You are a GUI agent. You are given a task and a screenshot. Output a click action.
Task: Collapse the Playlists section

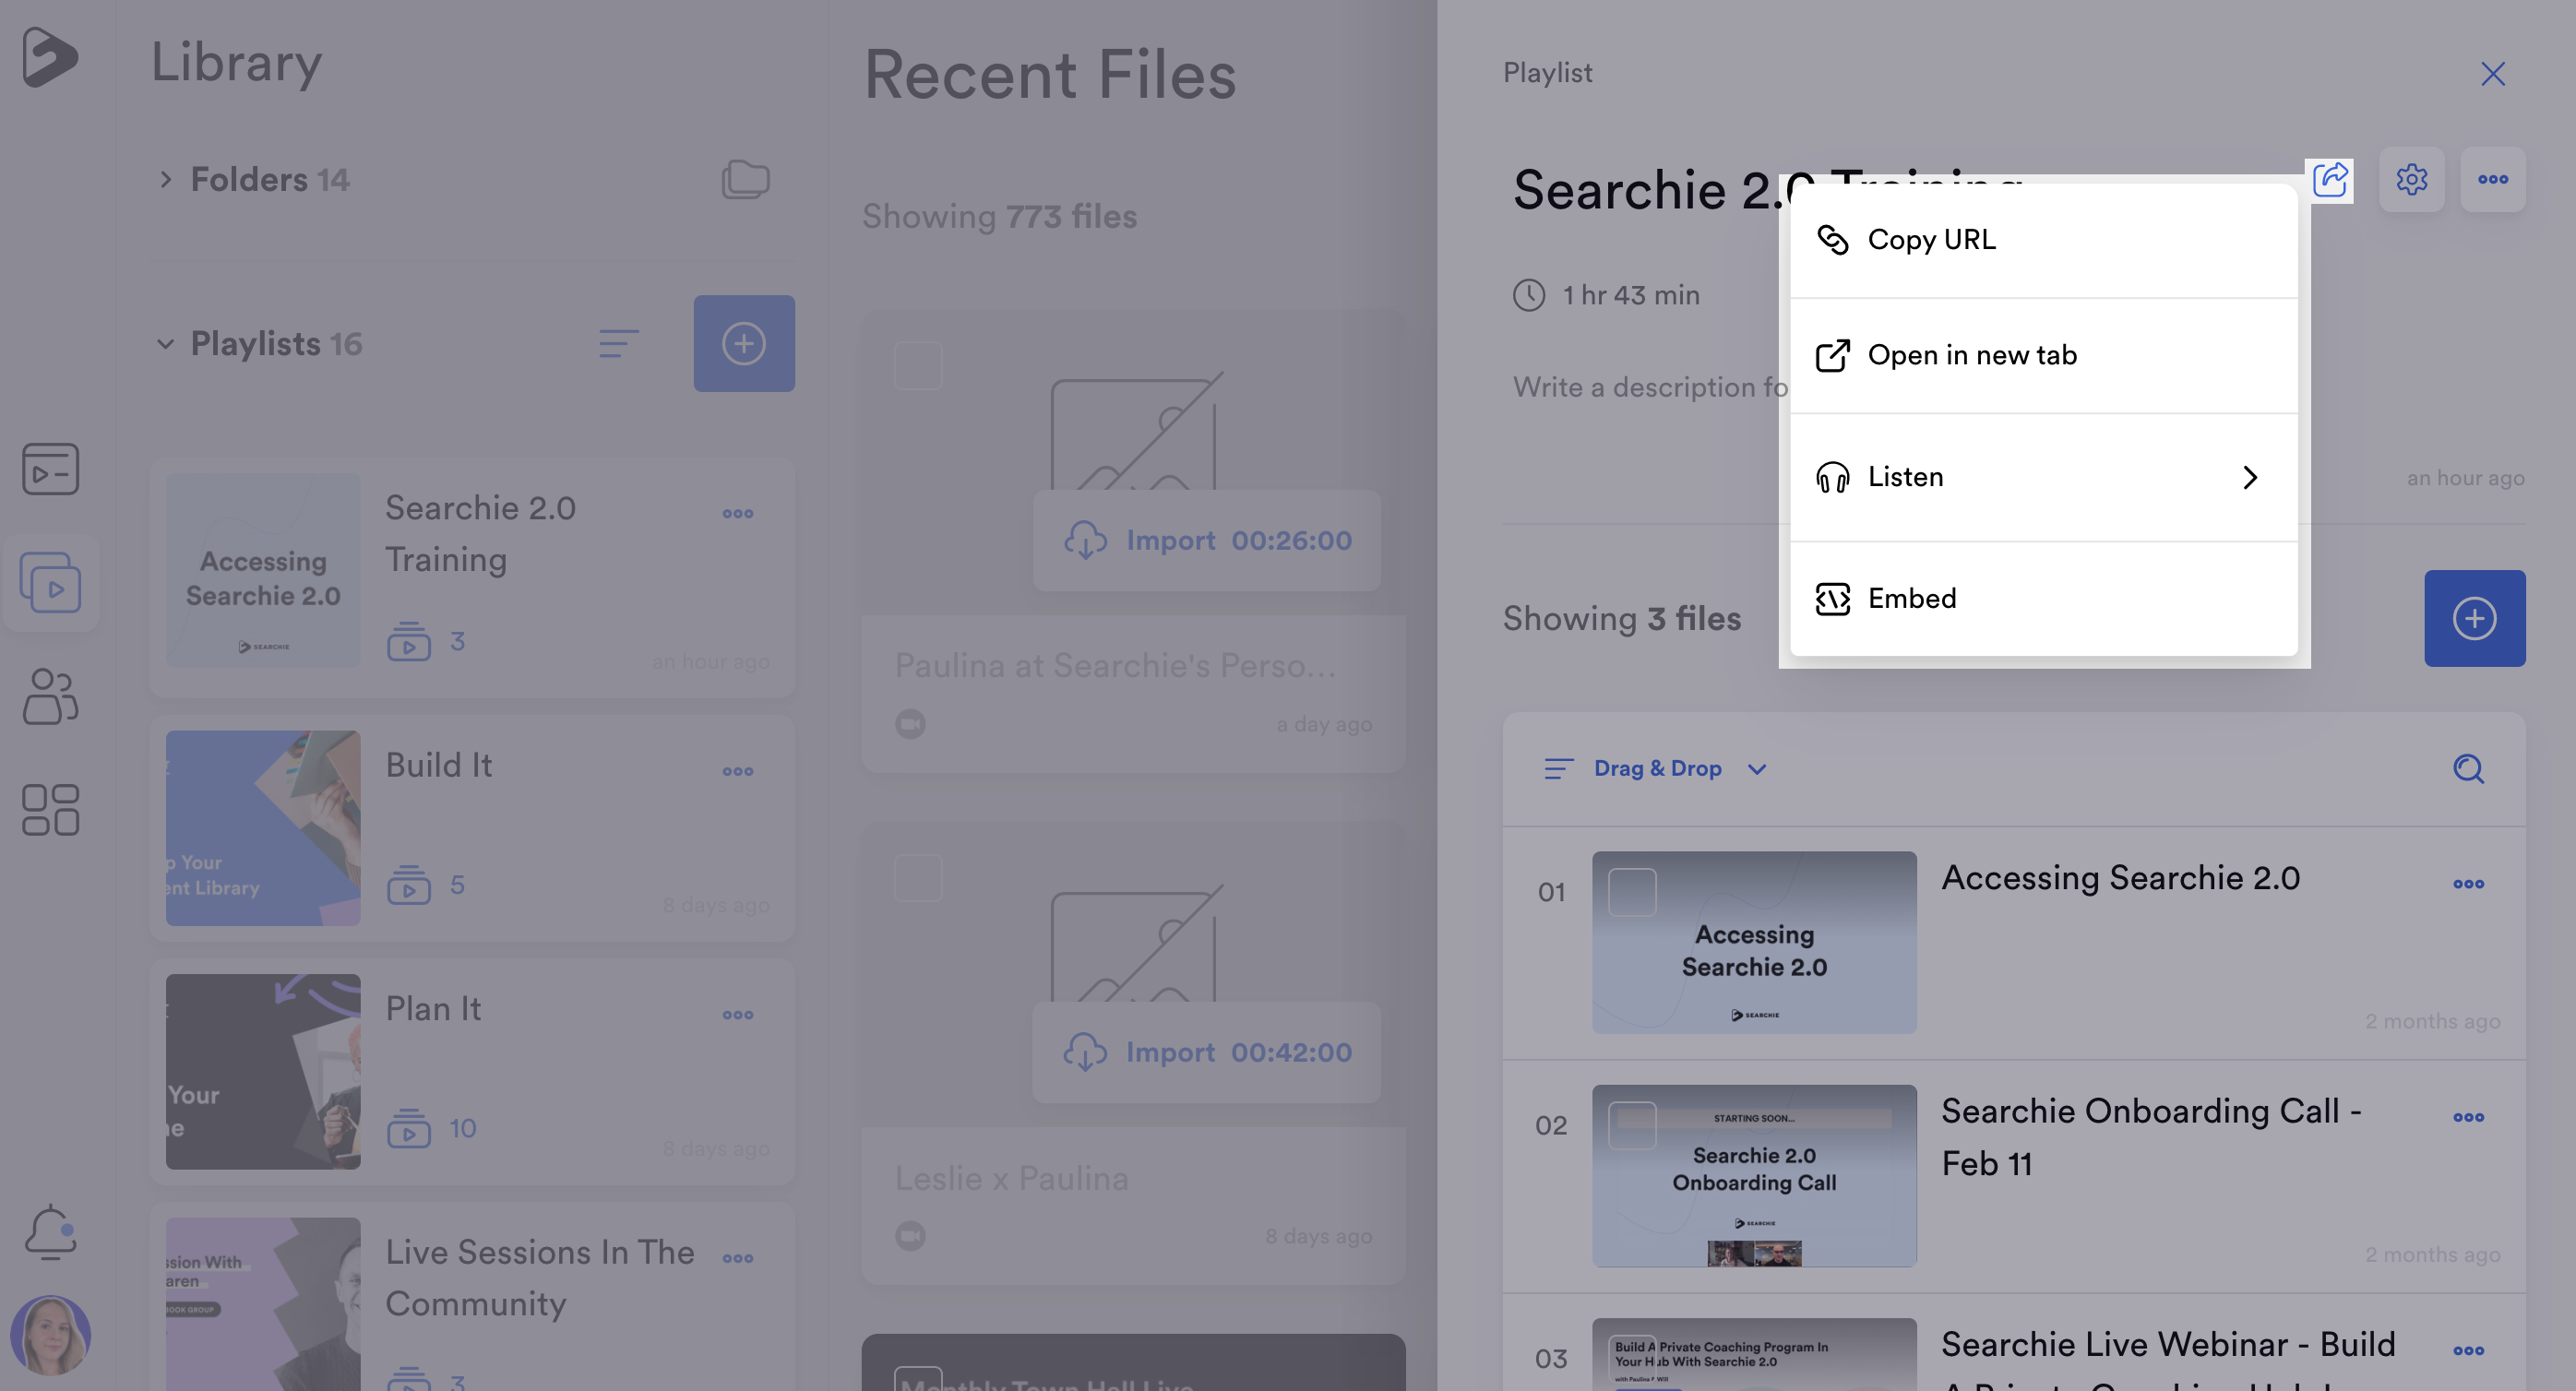165,344
